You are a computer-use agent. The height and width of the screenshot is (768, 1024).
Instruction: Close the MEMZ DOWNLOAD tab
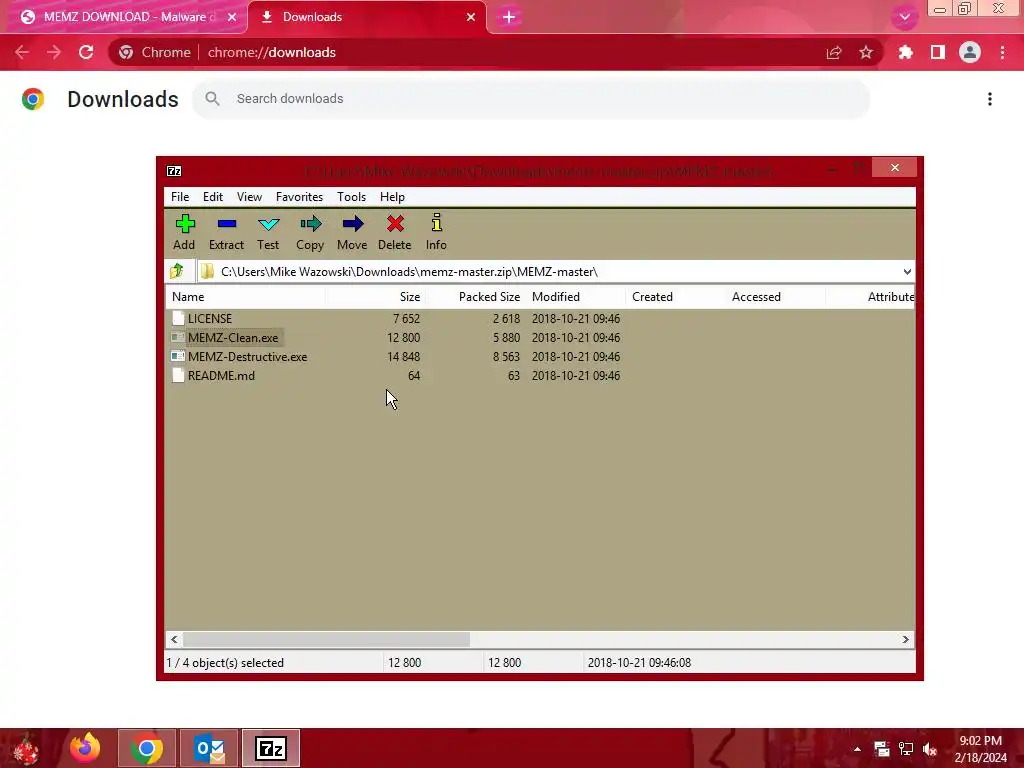tap(232, 17)
